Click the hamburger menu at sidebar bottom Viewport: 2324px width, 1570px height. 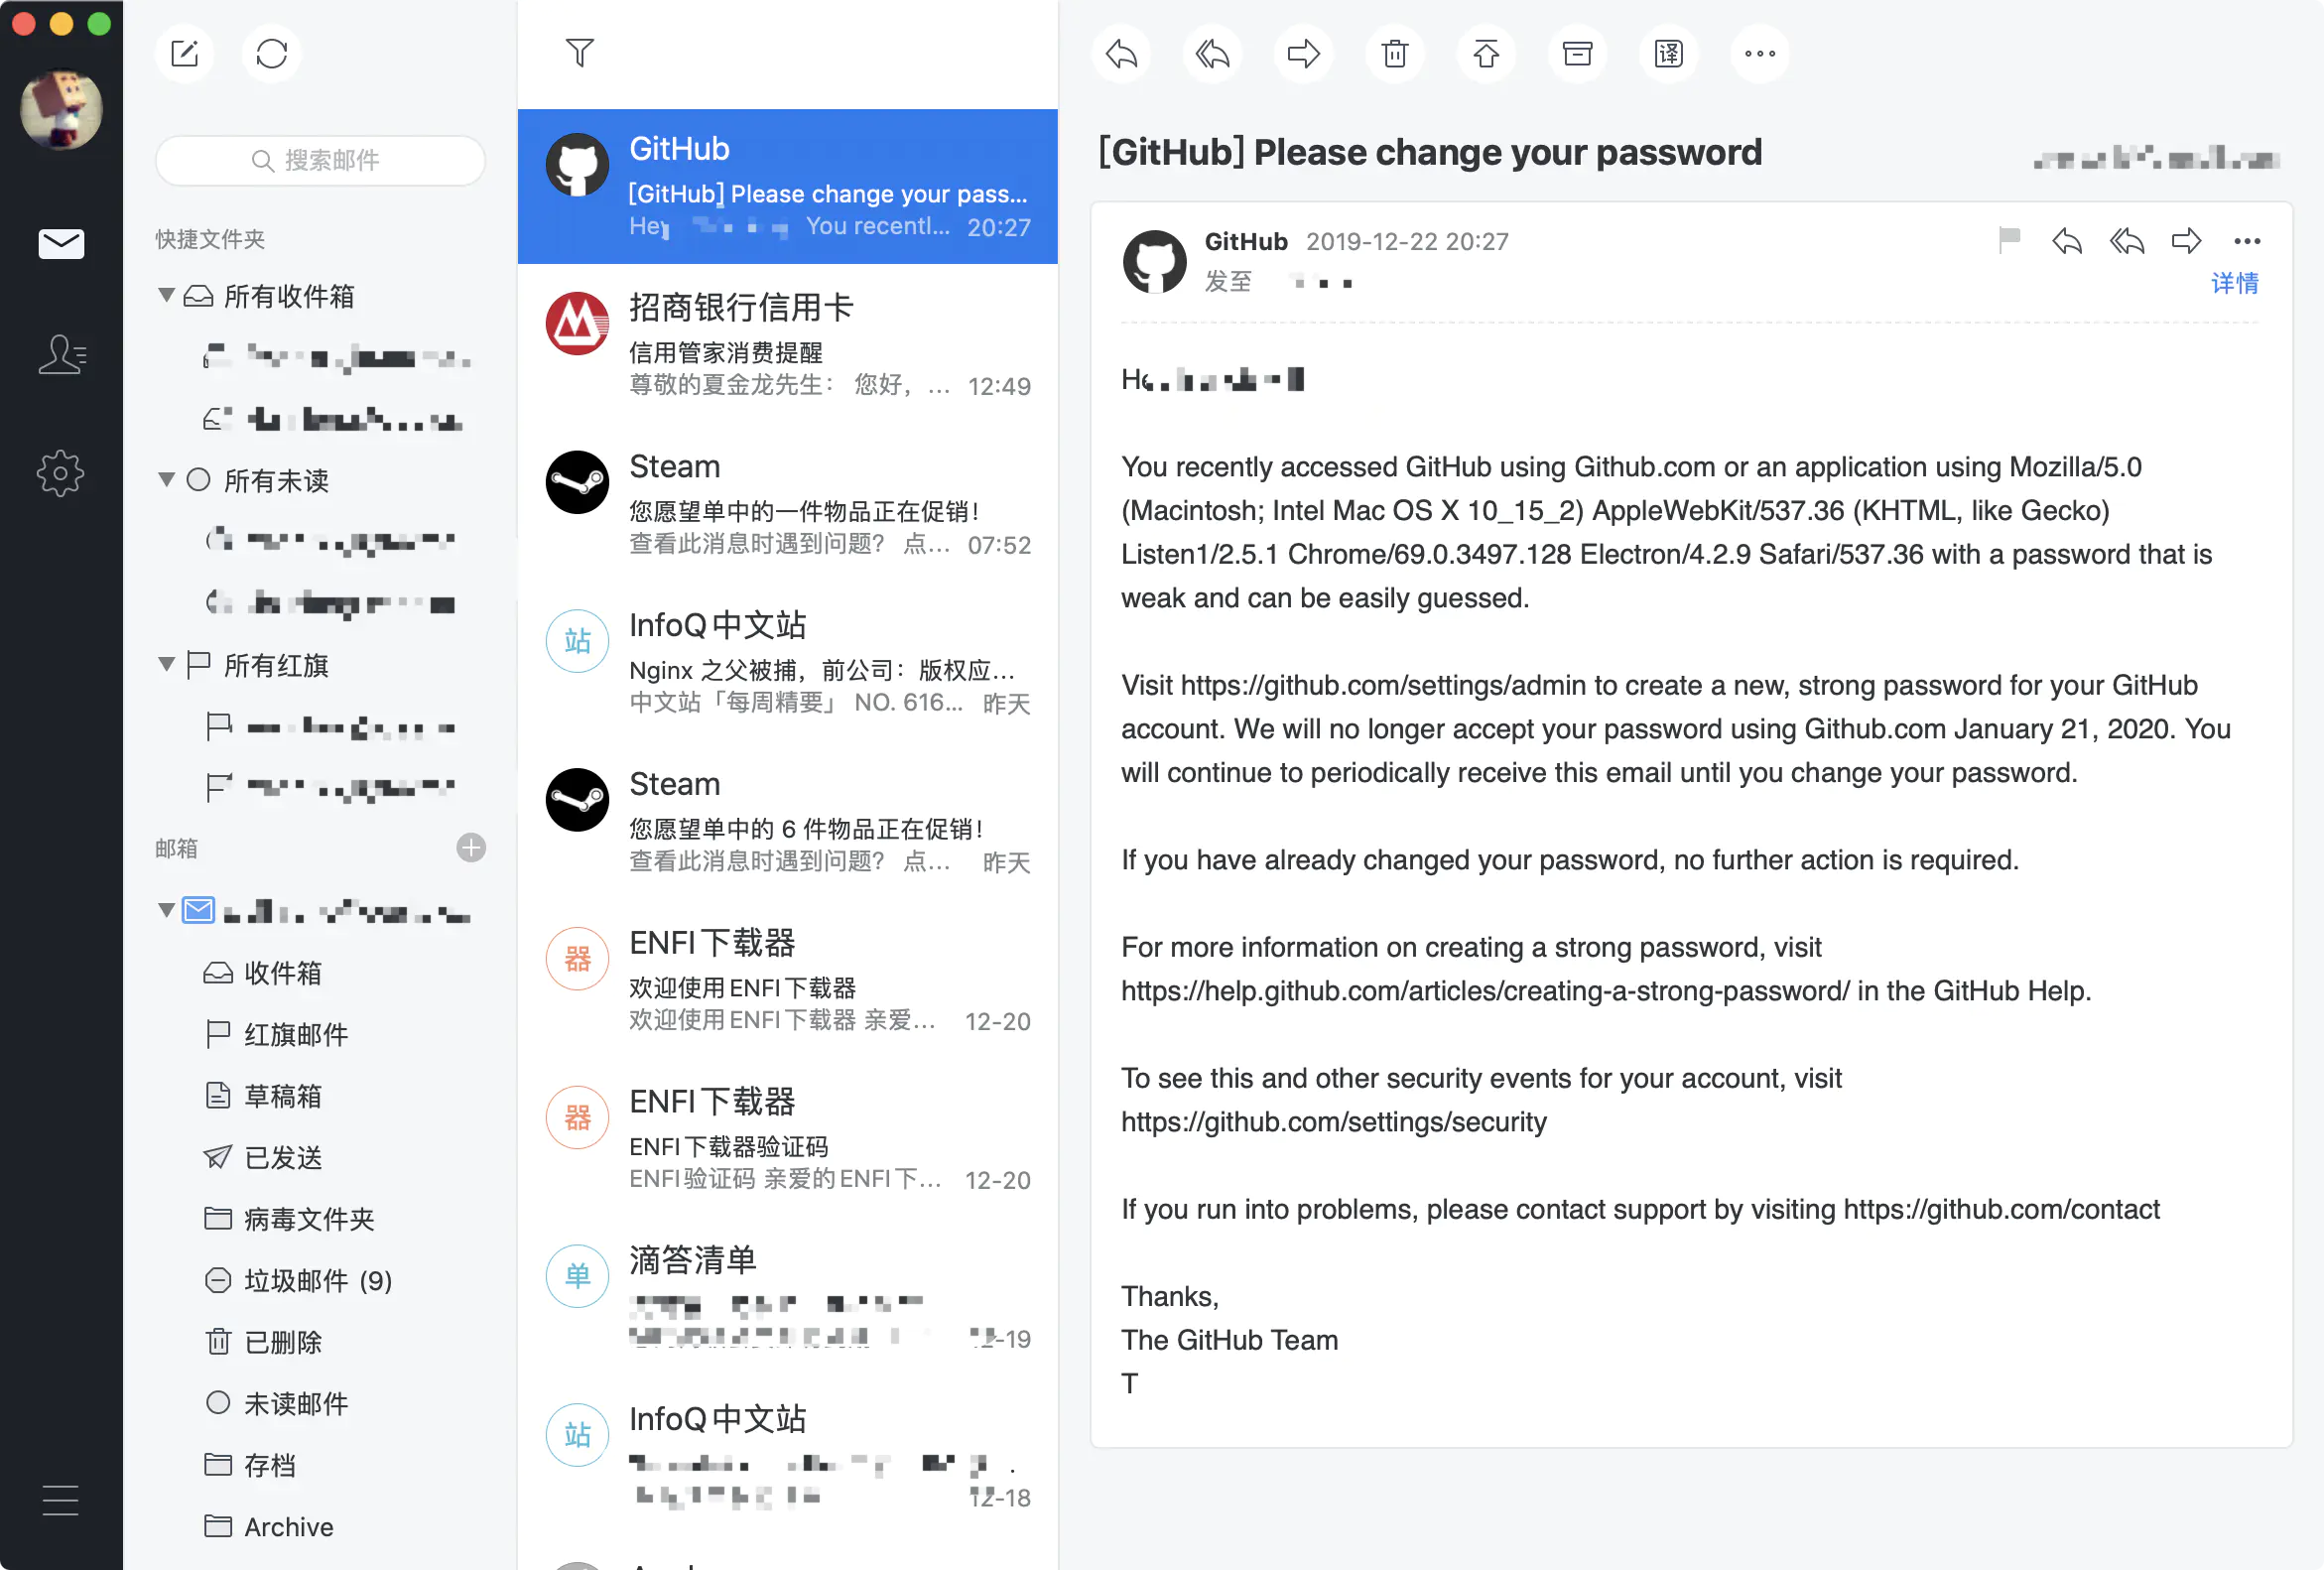[x=61, y=1500]
